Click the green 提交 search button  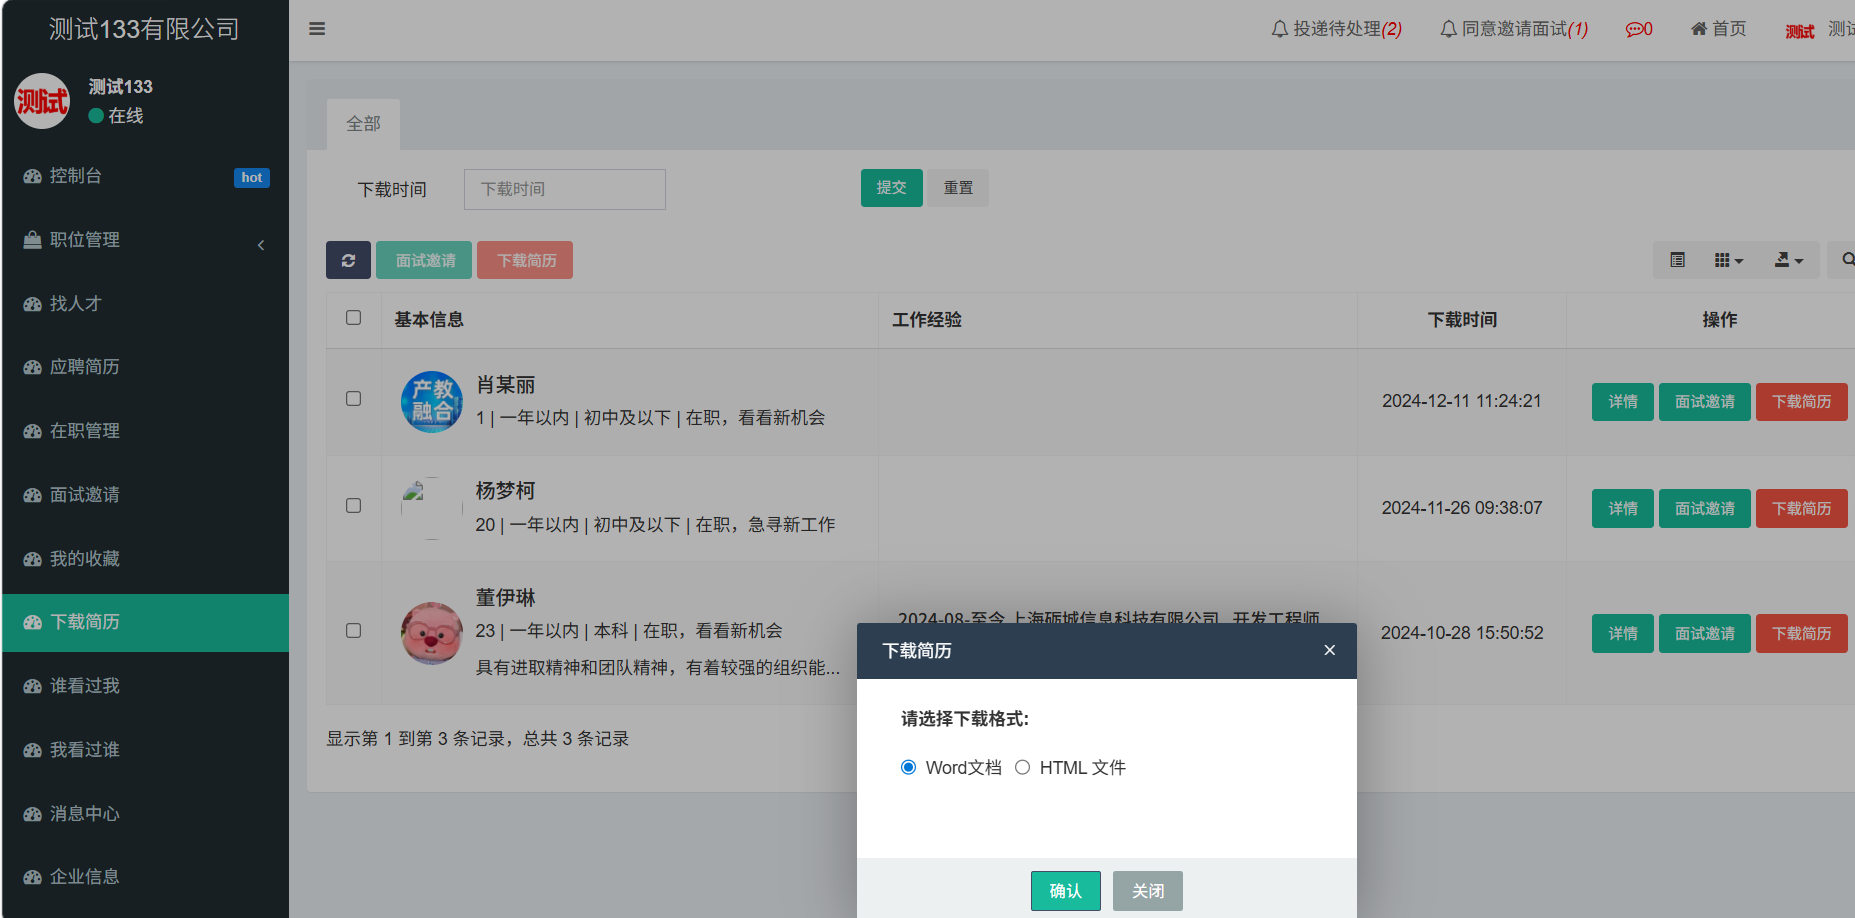tap(891, 188)
